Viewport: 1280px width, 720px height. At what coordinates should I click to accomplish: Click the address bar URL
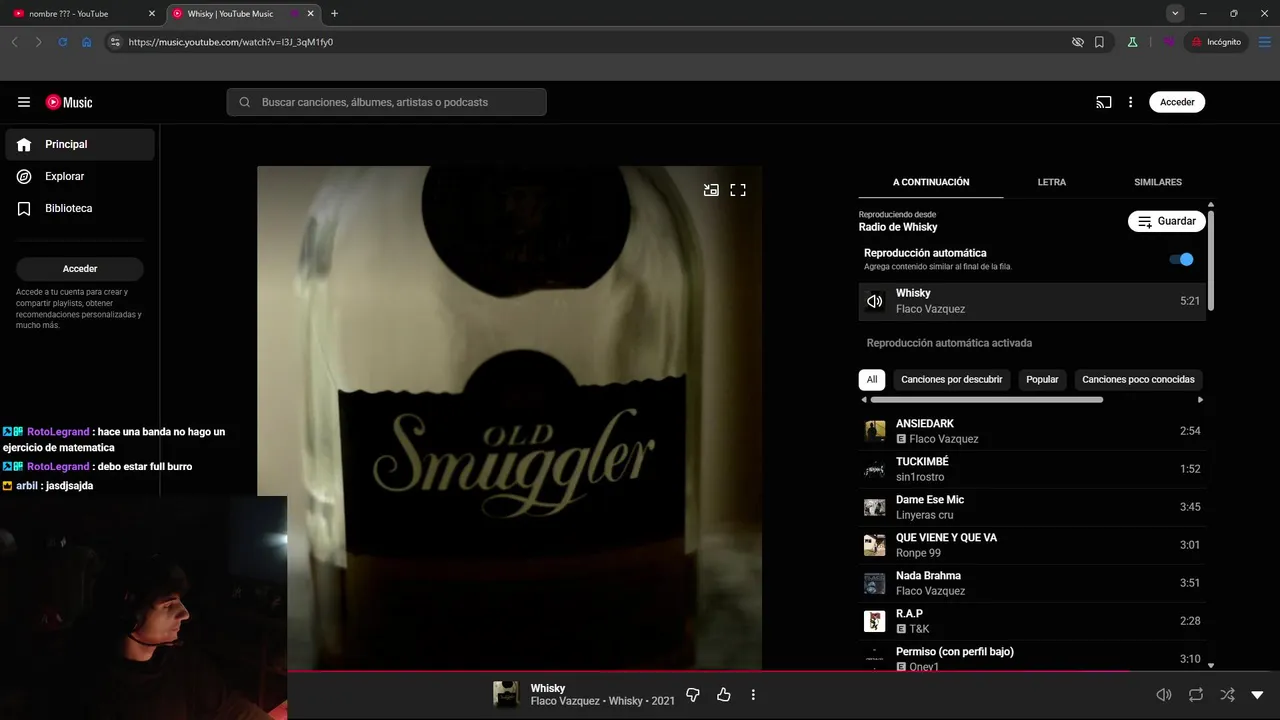[x=231, y=42]
